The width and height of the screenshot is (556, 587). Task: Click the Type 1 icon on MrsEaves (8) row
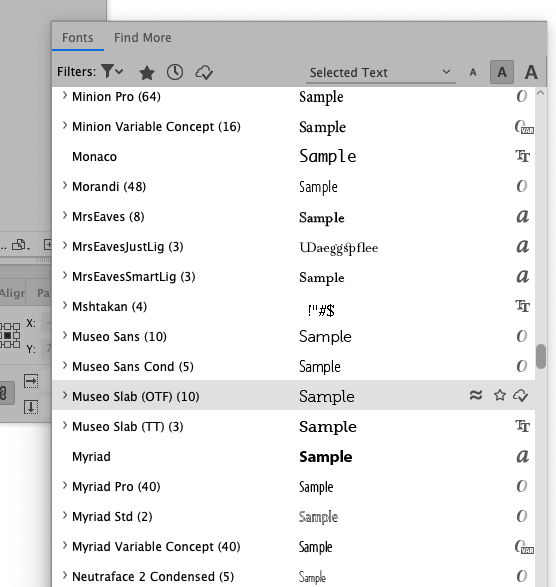tap(523, 216)
